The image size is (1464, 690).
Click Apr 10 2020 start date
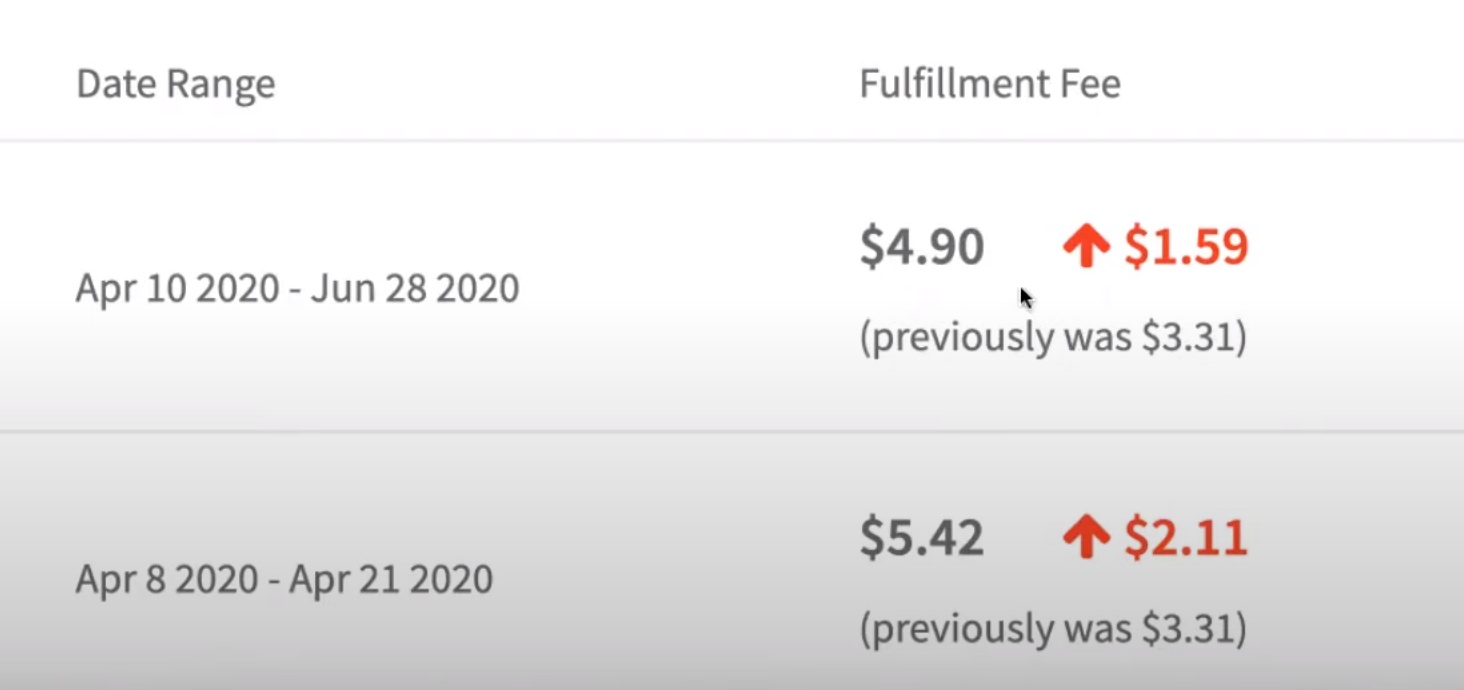[x=180, y=289]
